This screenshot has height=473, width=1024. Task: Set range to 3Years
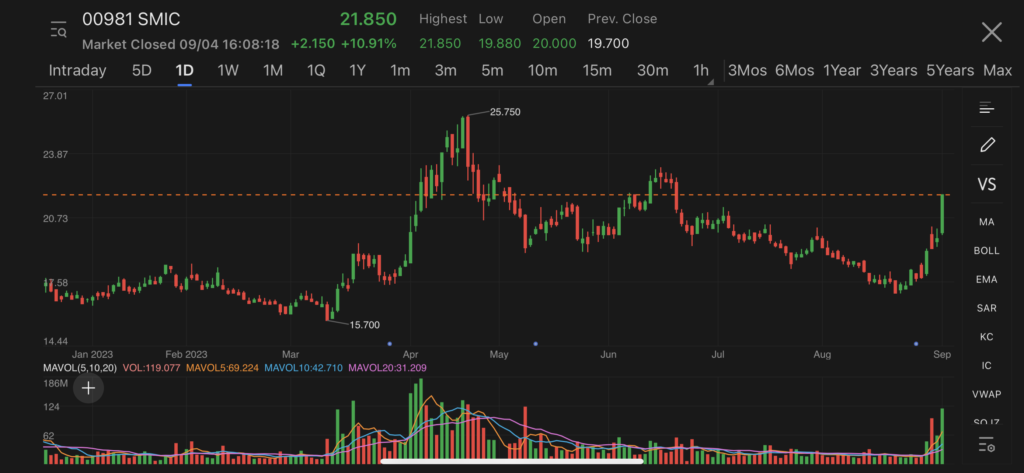[893, 71]
